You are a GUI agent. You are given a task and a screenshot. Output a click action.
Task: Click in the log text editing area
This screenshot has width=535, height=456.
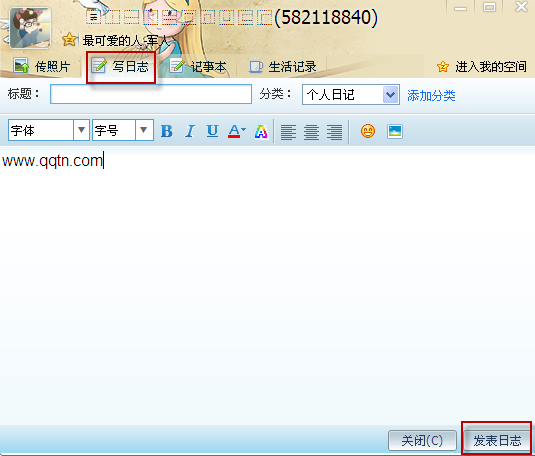pyautogui.click(x=268, y=287)
